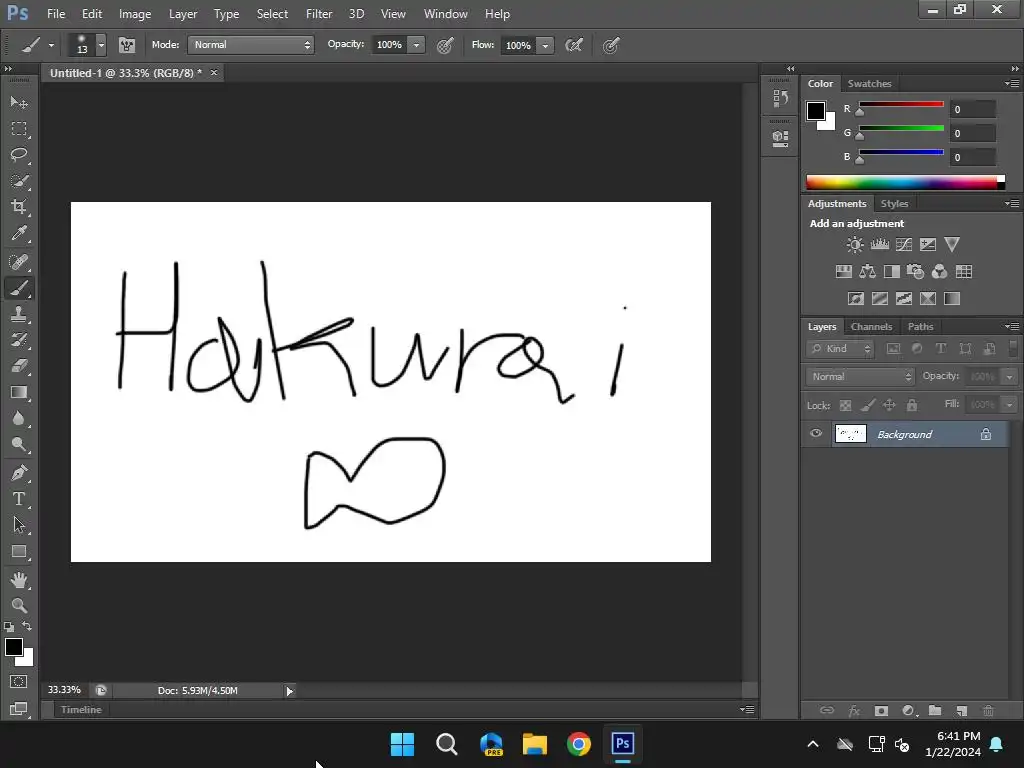
Task: Select the Zoom tool in toolbox
Action: pos(19,605)
